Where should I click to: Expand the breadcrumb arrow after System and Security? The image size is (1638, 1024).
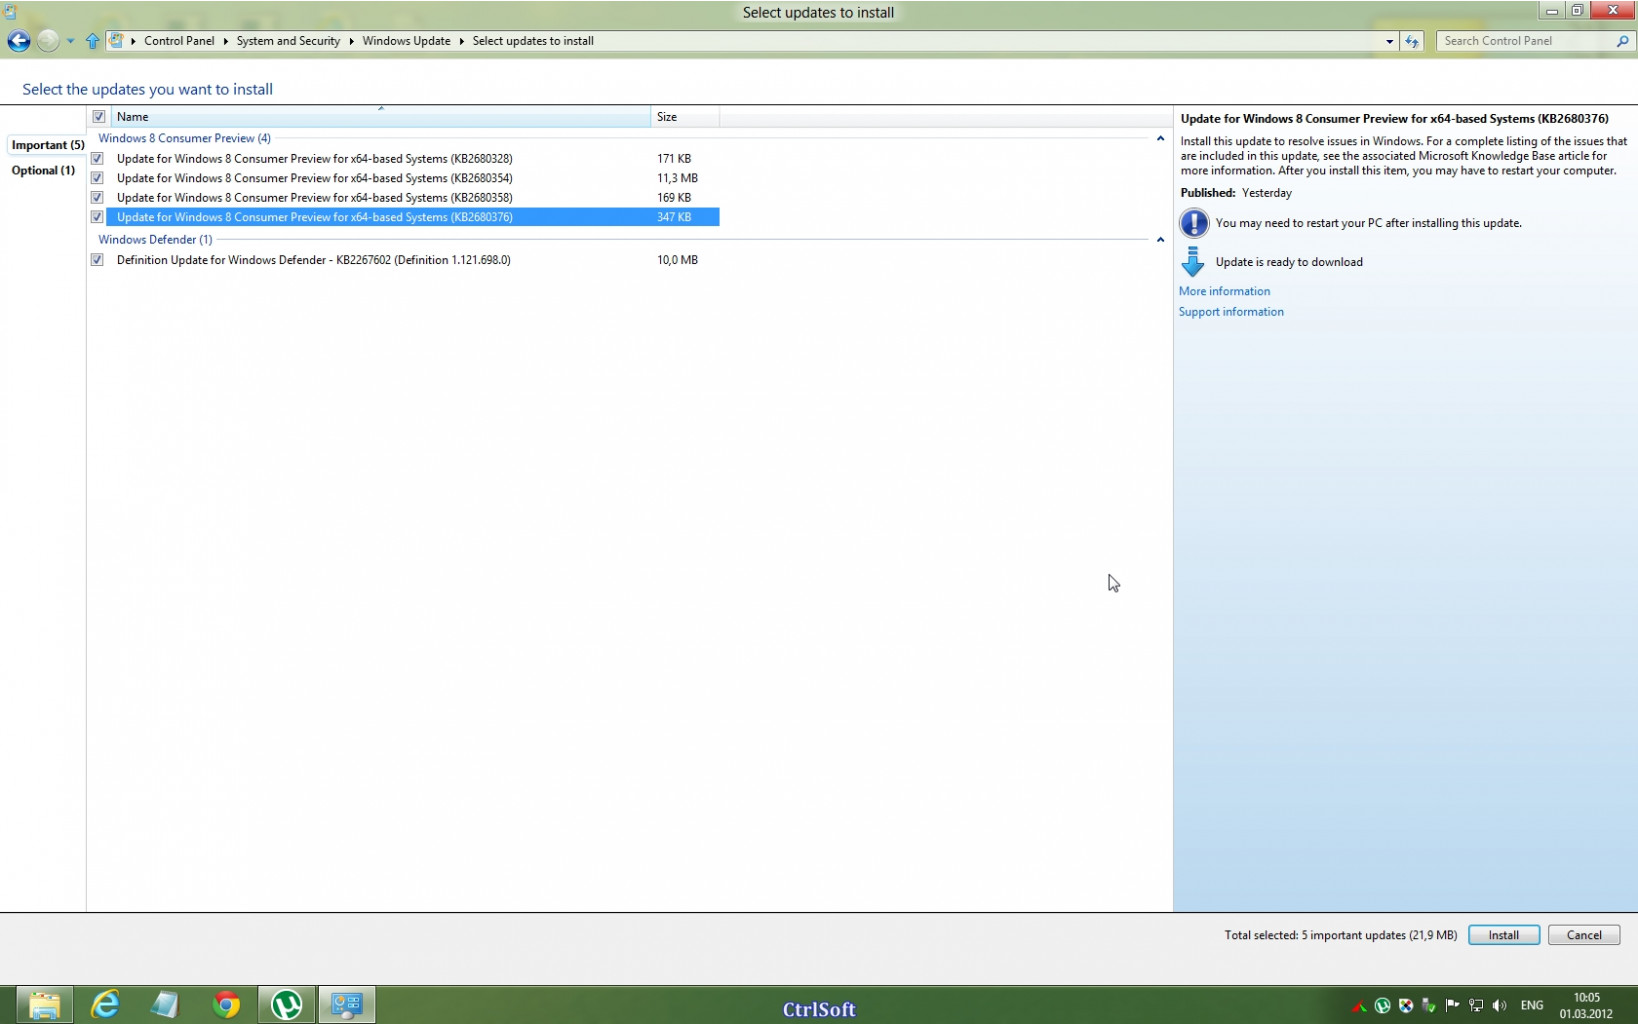click(x=352, y=41)
